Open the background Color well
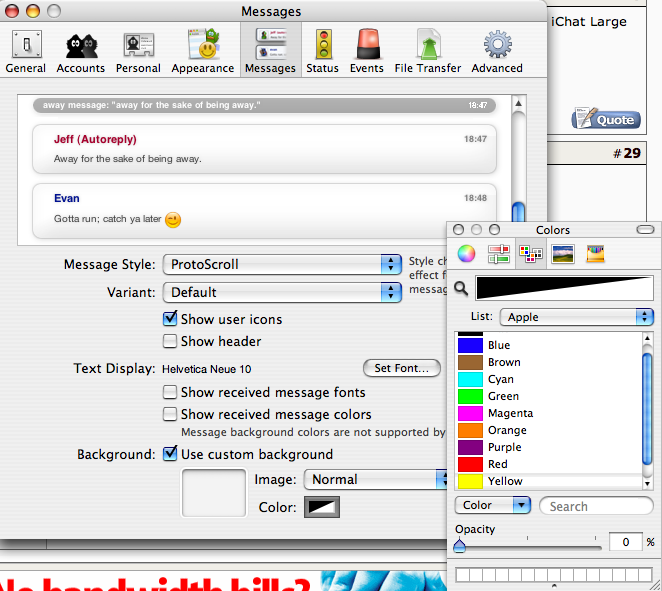This screenshot has height=591, width=662. 322,507
